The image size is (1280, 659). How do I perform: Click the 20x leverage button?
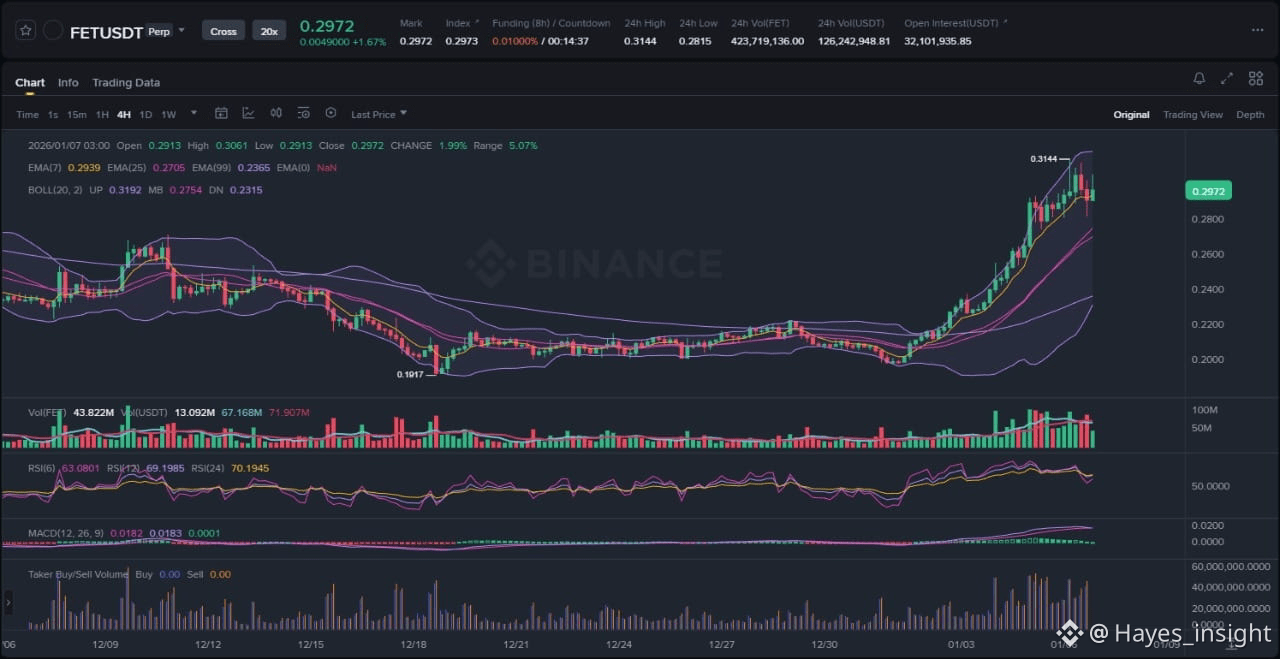coord(269,31)
